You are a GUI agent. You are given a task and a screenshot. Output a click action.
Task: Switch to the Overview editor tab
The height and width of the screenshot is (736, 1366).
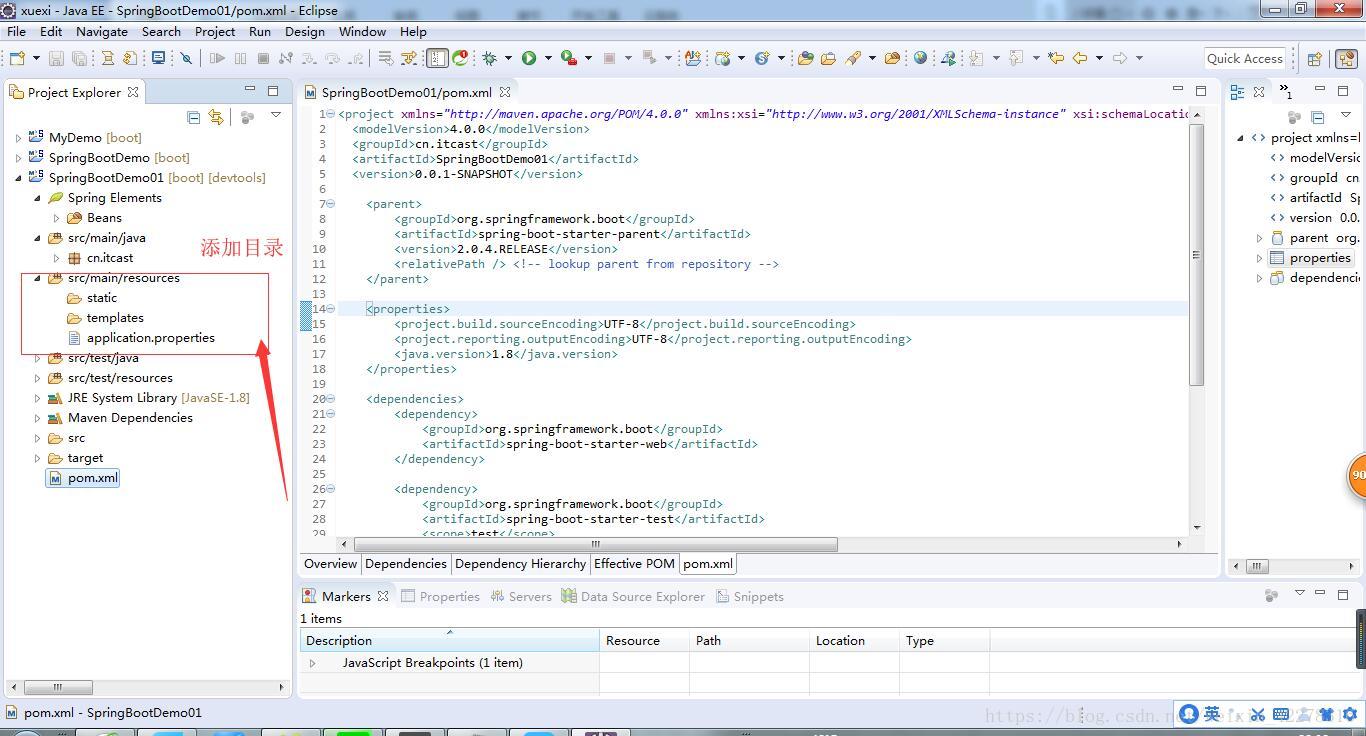click(x=330, y=564)
